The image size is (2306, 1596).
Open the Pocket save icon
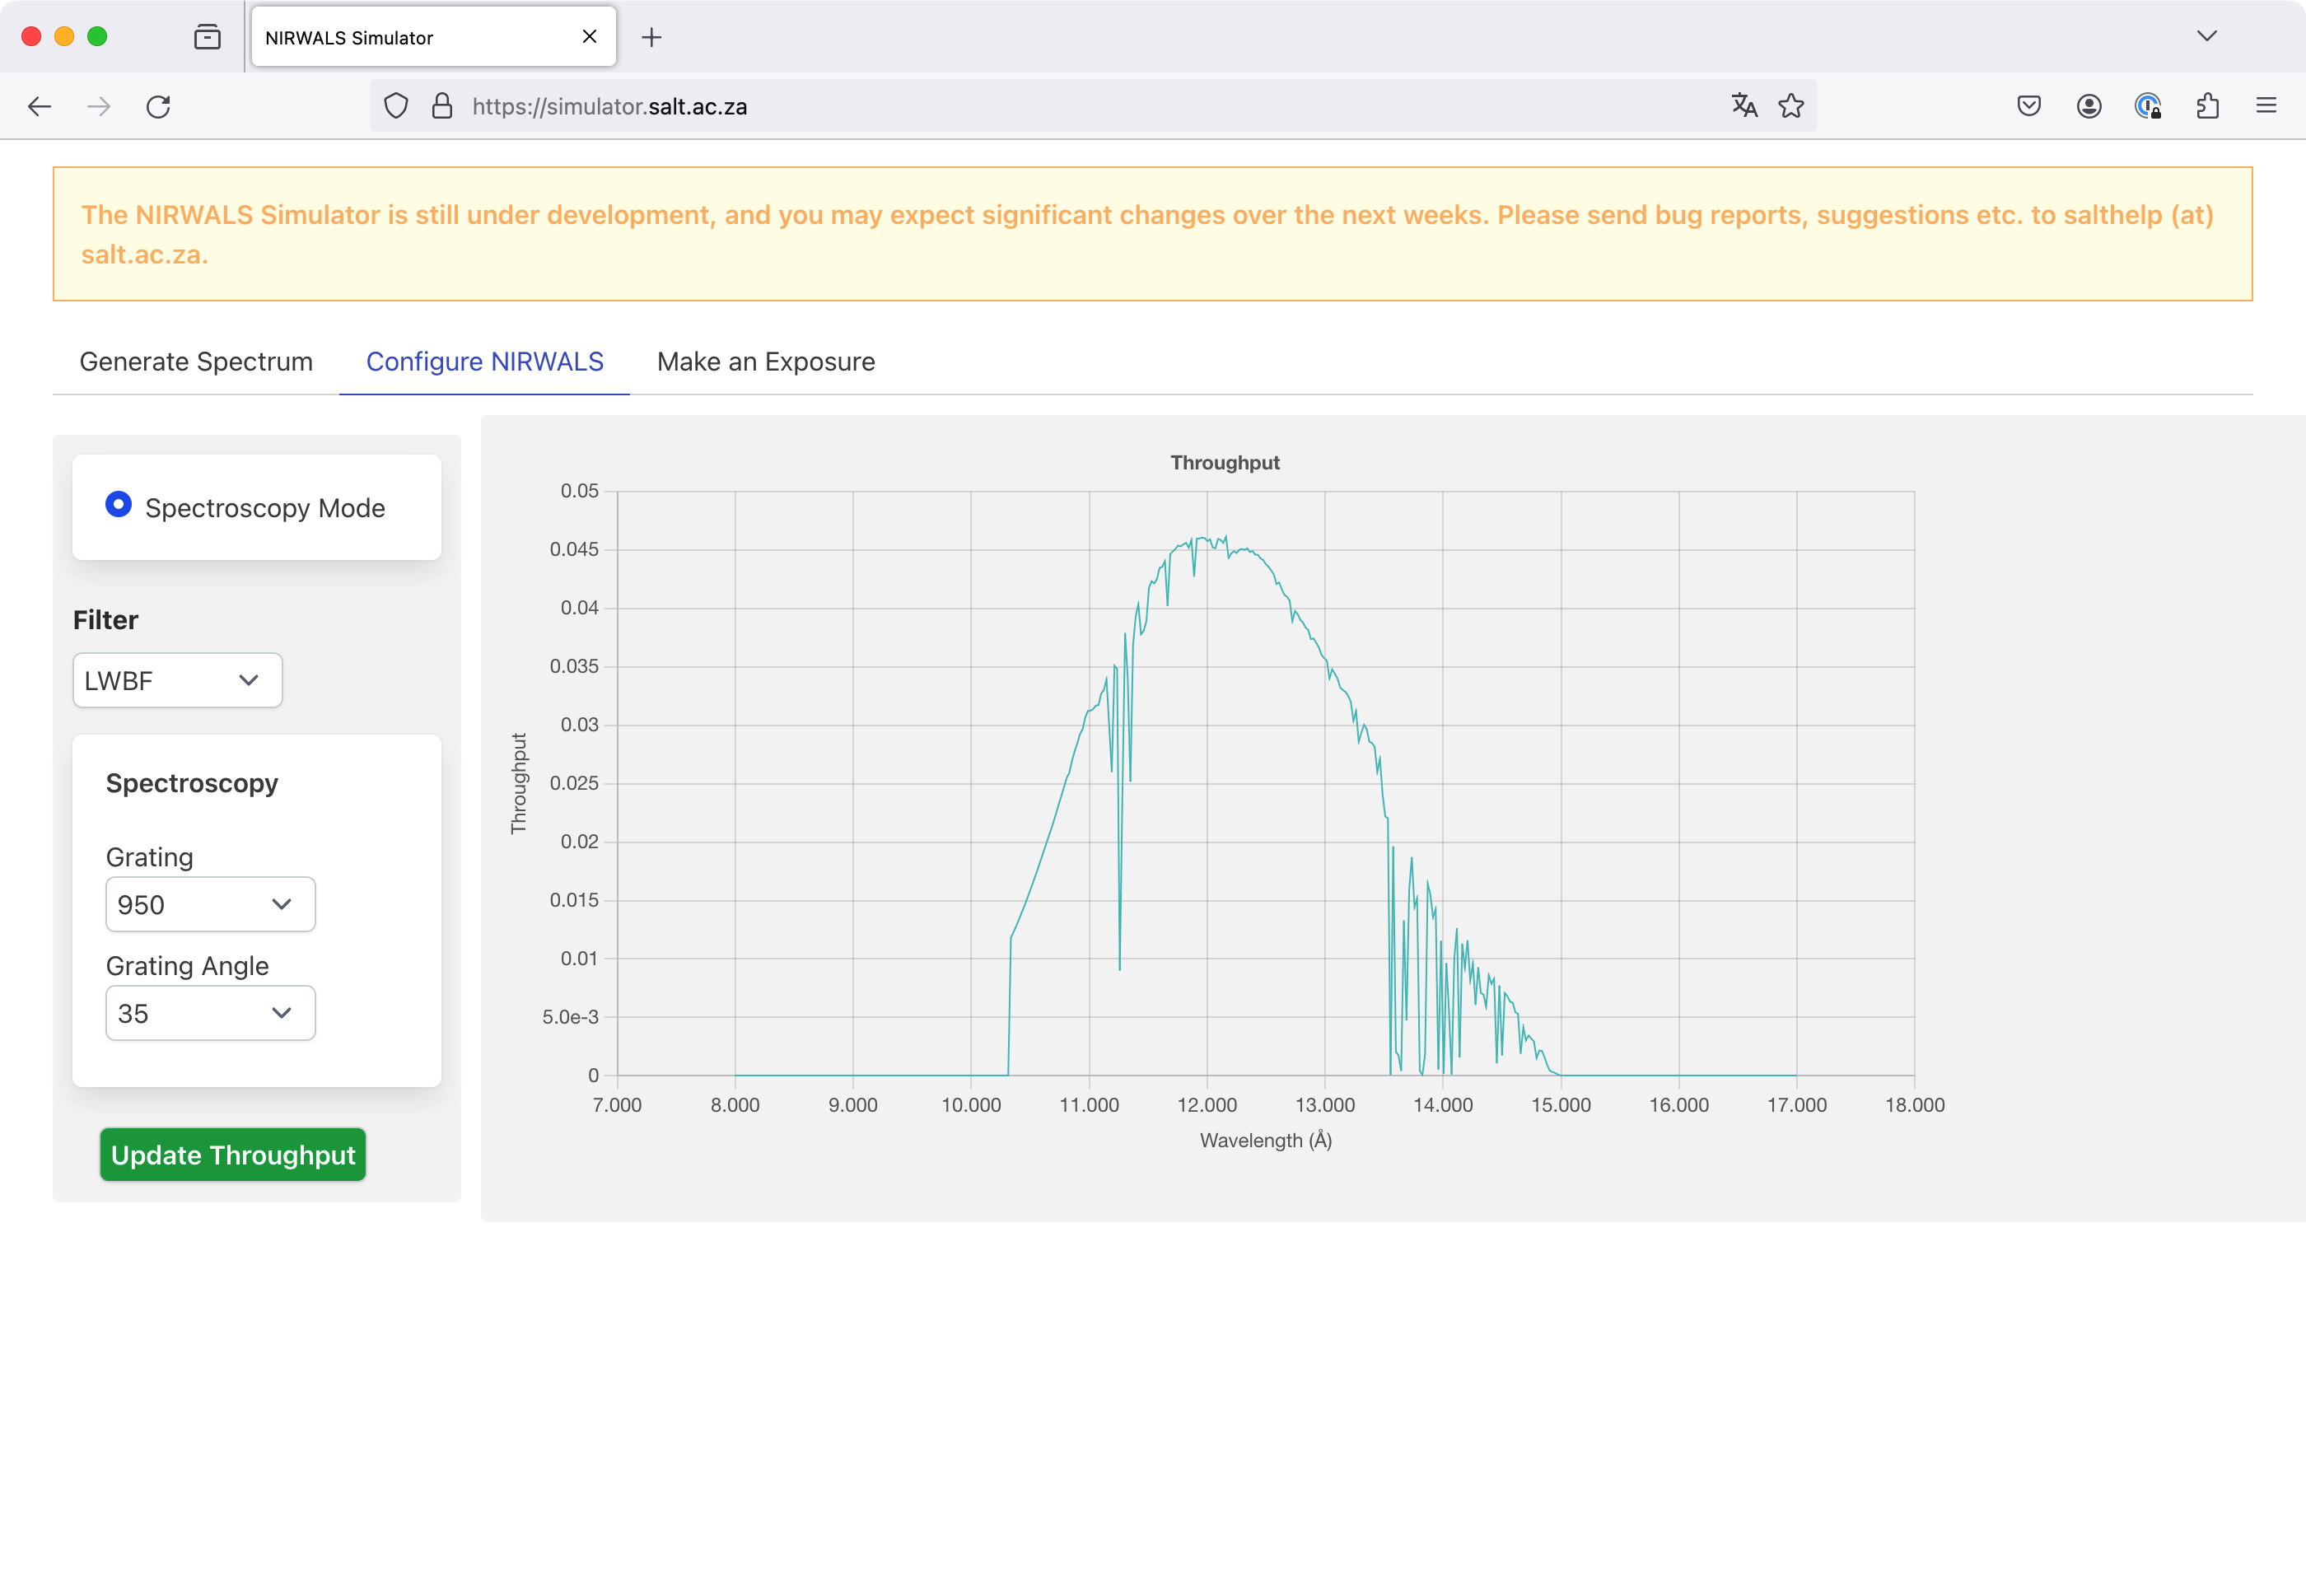click(x=2029, y=106)
